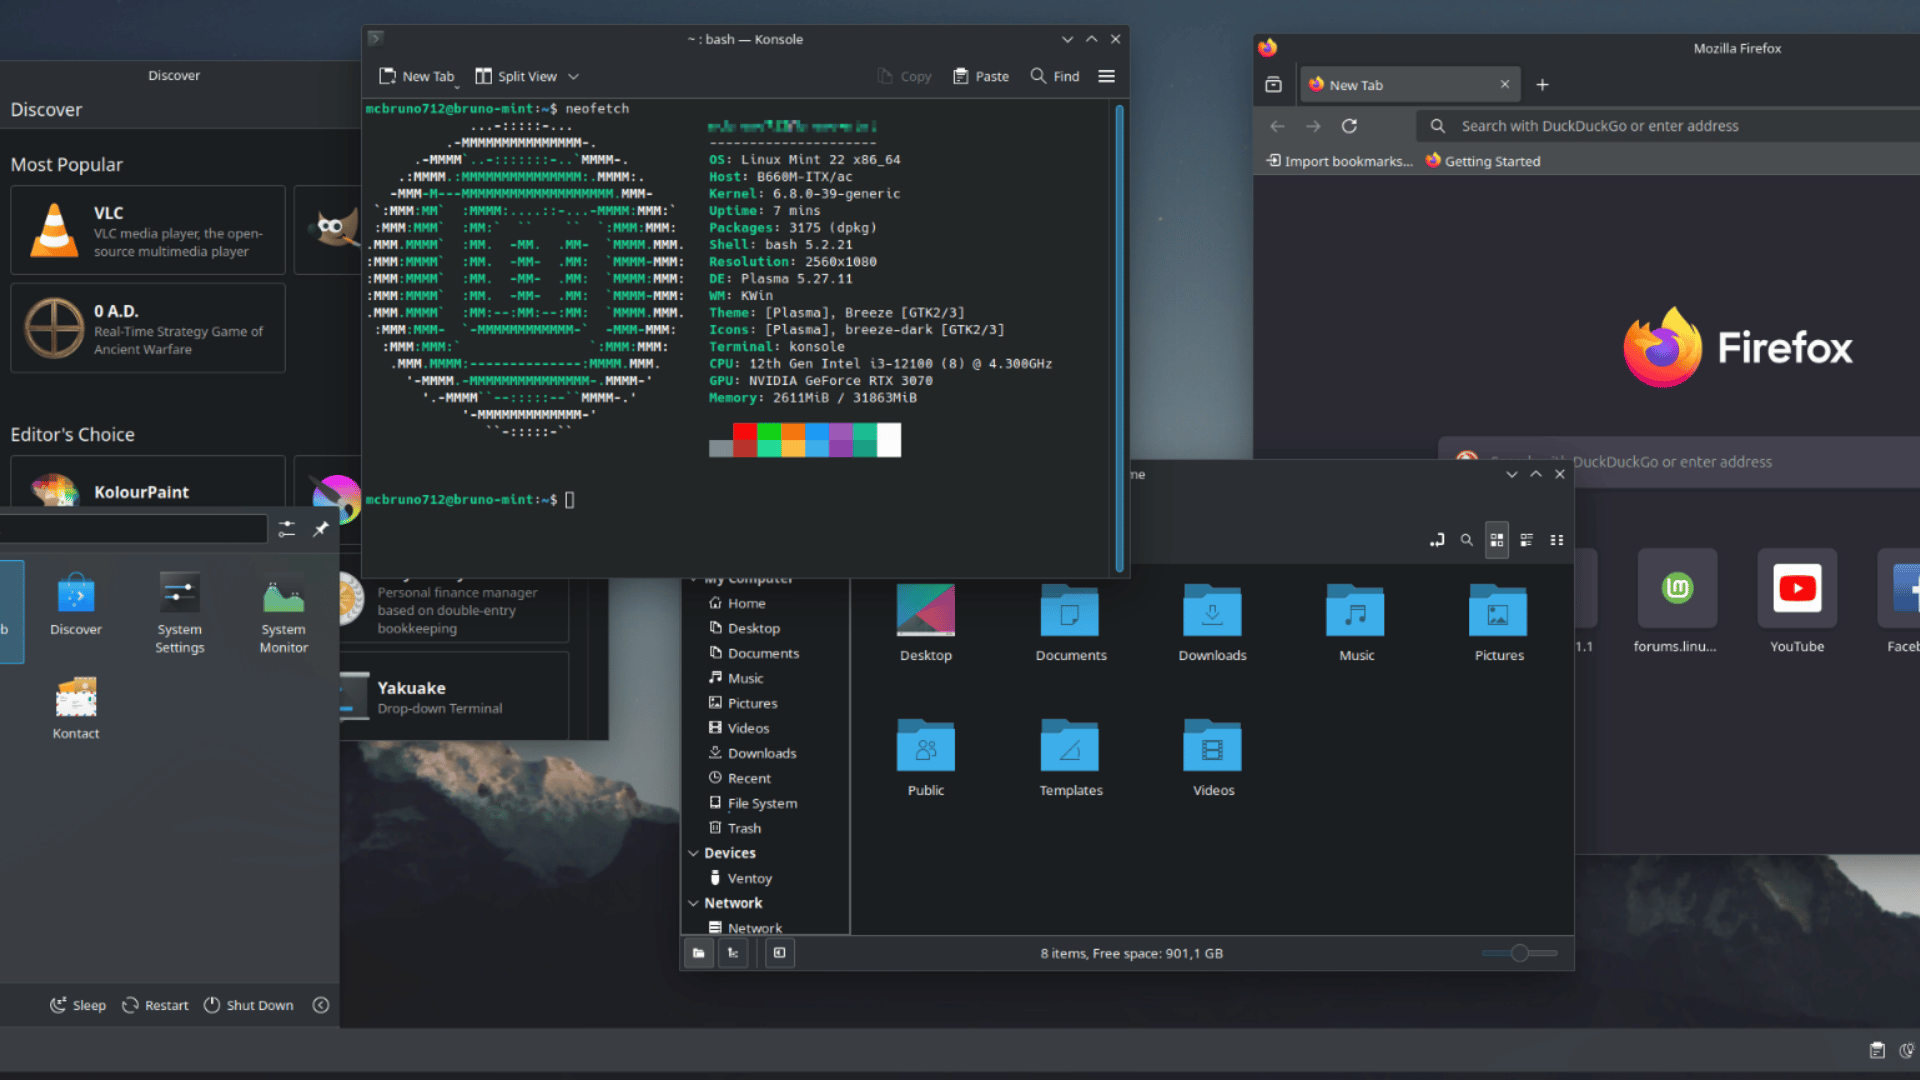The width and height of the screenshot is (1920, 1080).
Task: Select the New Tab tab in Firefox
Action: tap(1410, 85)
